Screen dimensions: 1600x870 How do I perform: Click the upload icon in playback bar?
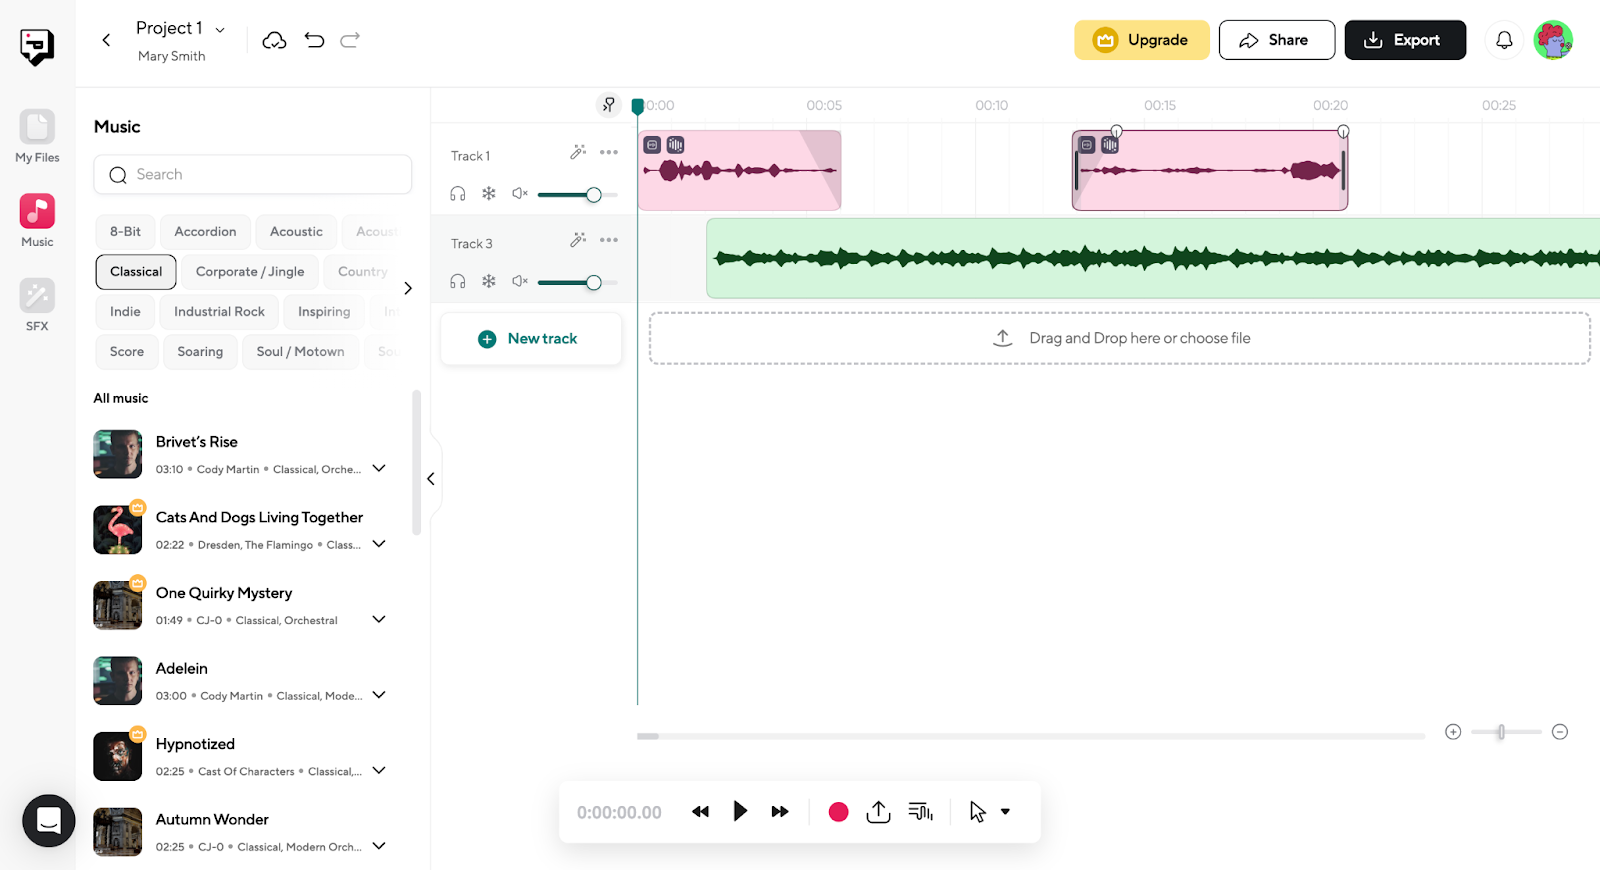pyautogui.click(x=878, y=812)
